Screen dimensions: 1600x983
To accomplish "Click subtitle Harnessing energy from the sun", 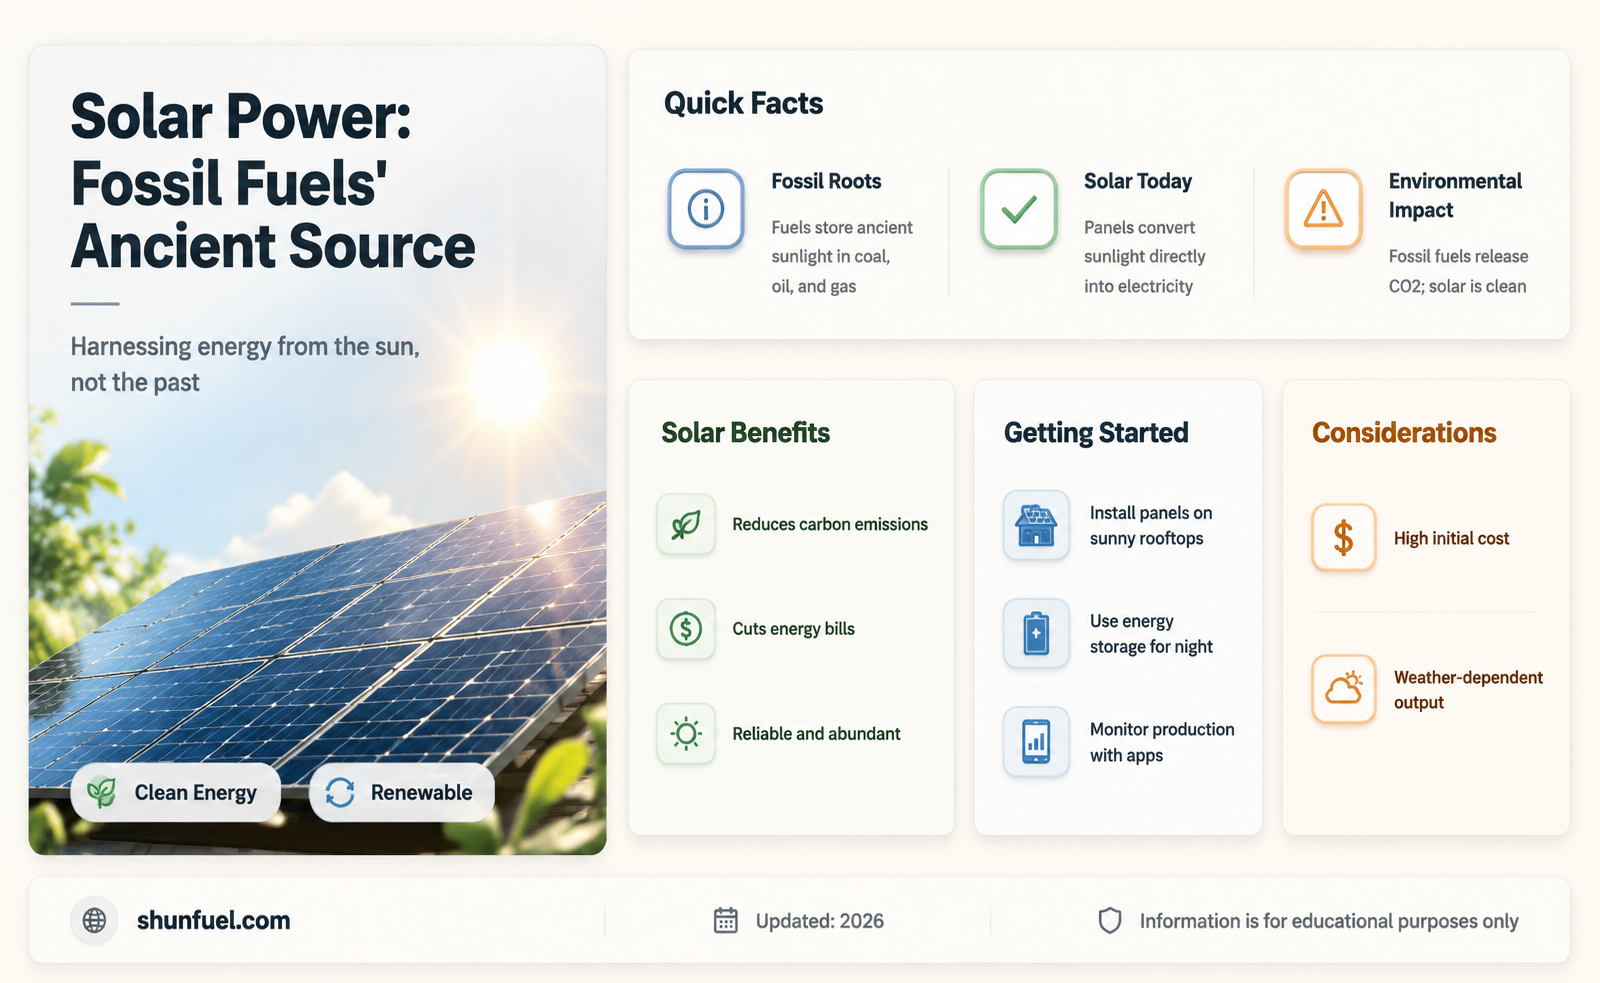I will pos(245,364).
